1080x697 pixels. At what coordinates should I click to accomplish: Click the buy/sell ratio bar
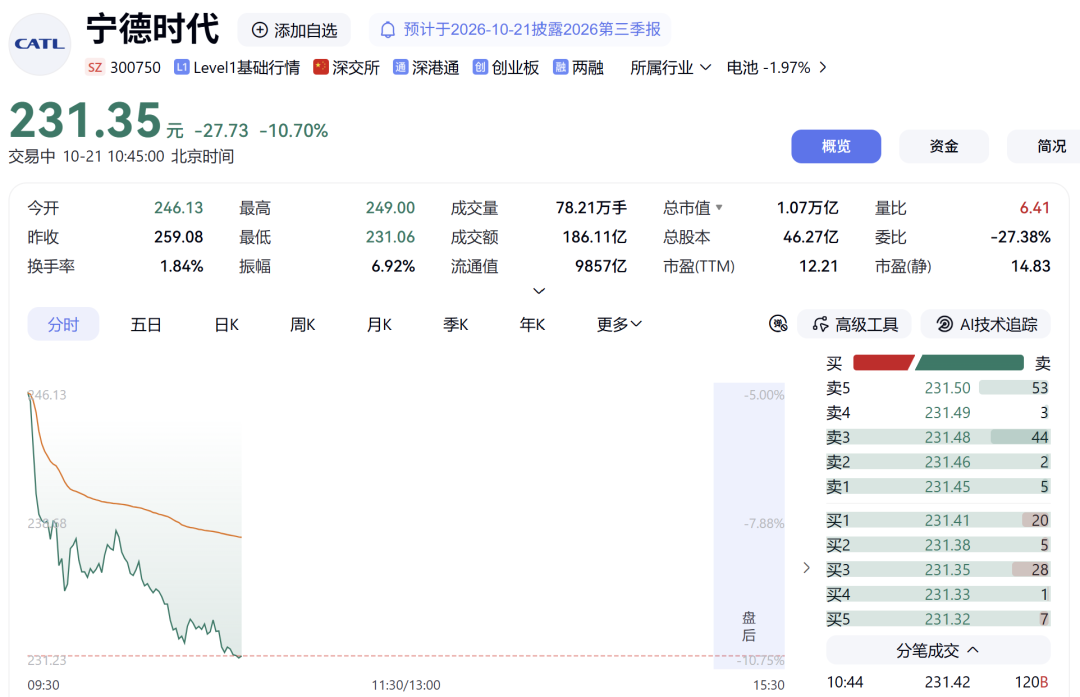tap(938, 362)
